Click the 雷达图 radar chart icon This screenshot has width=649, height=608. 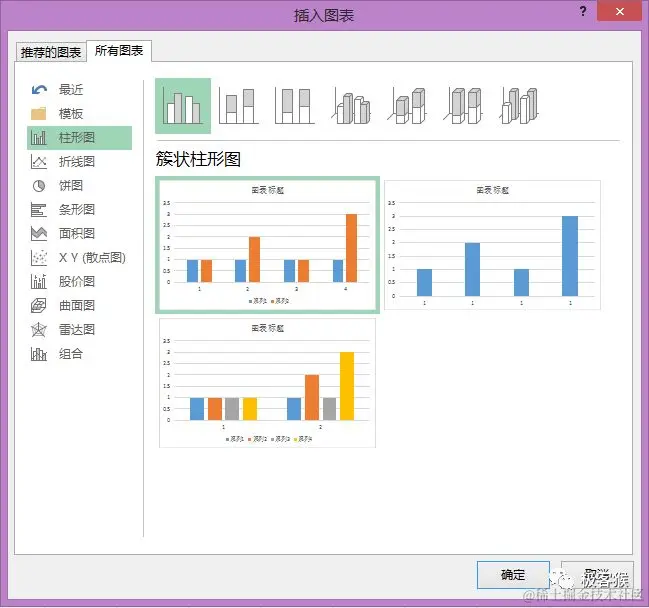38,330
